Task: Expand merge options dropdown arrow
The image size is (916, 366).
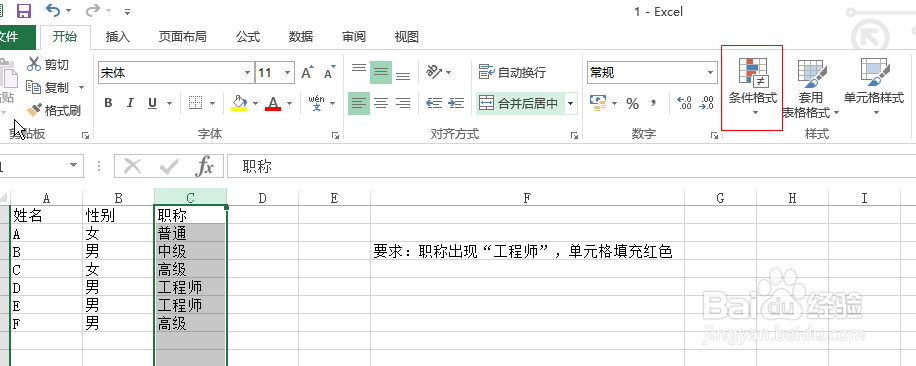Action: click(571, 104)
